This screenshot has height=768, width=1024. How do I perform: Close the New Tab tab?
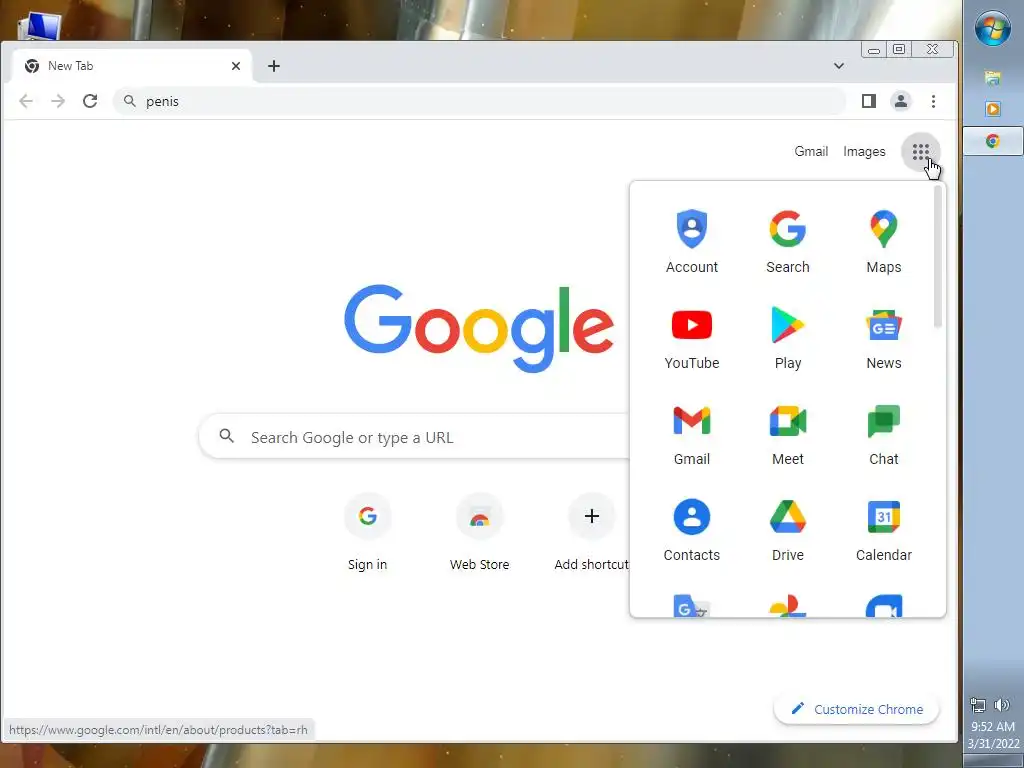tap(236, 66)
